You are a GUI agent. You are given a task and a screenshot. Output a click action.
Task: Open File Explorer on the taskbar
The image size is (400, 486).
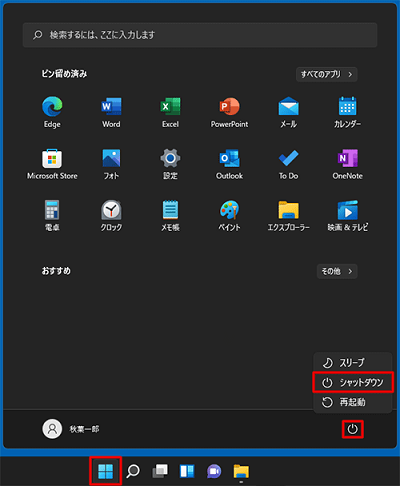(x=241, y=471)
